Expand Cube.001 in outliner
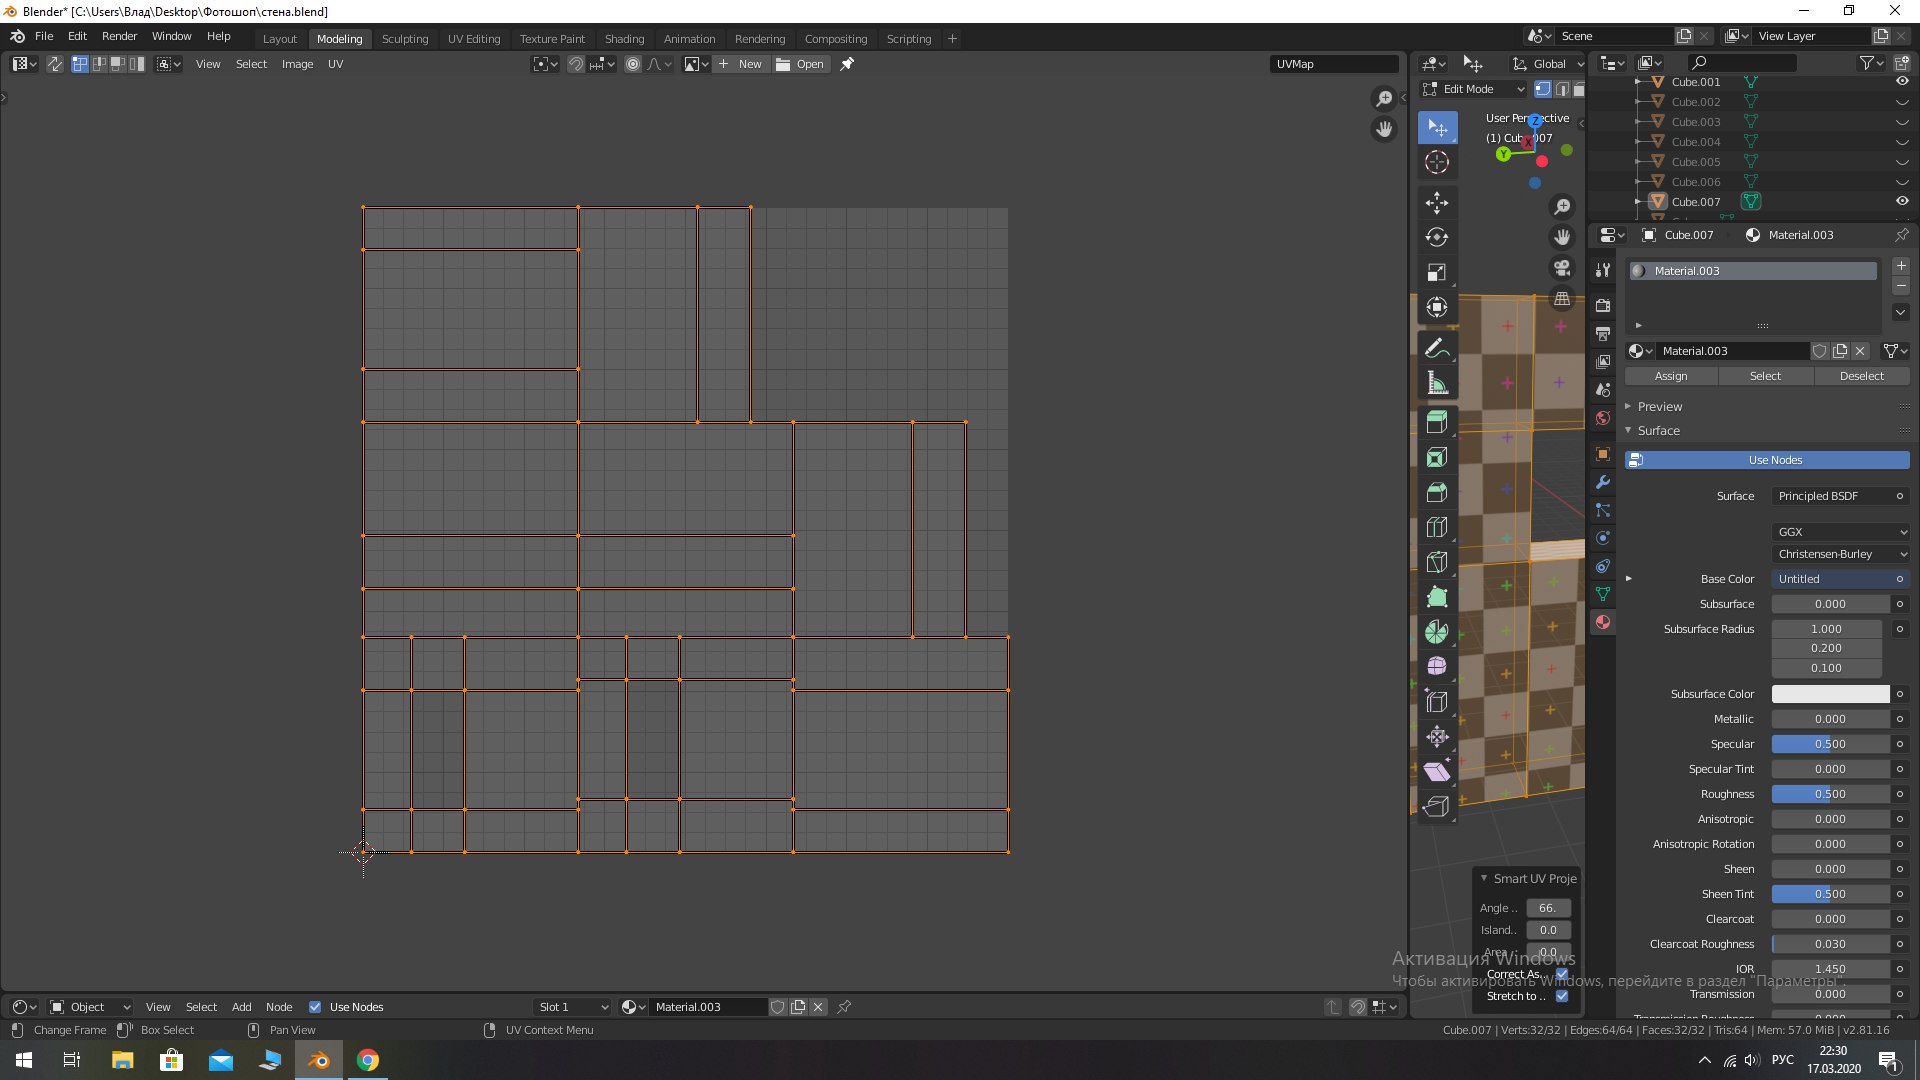Image resolution: width=1920 pixels, height=1080 pixels. coord(1638,82)
